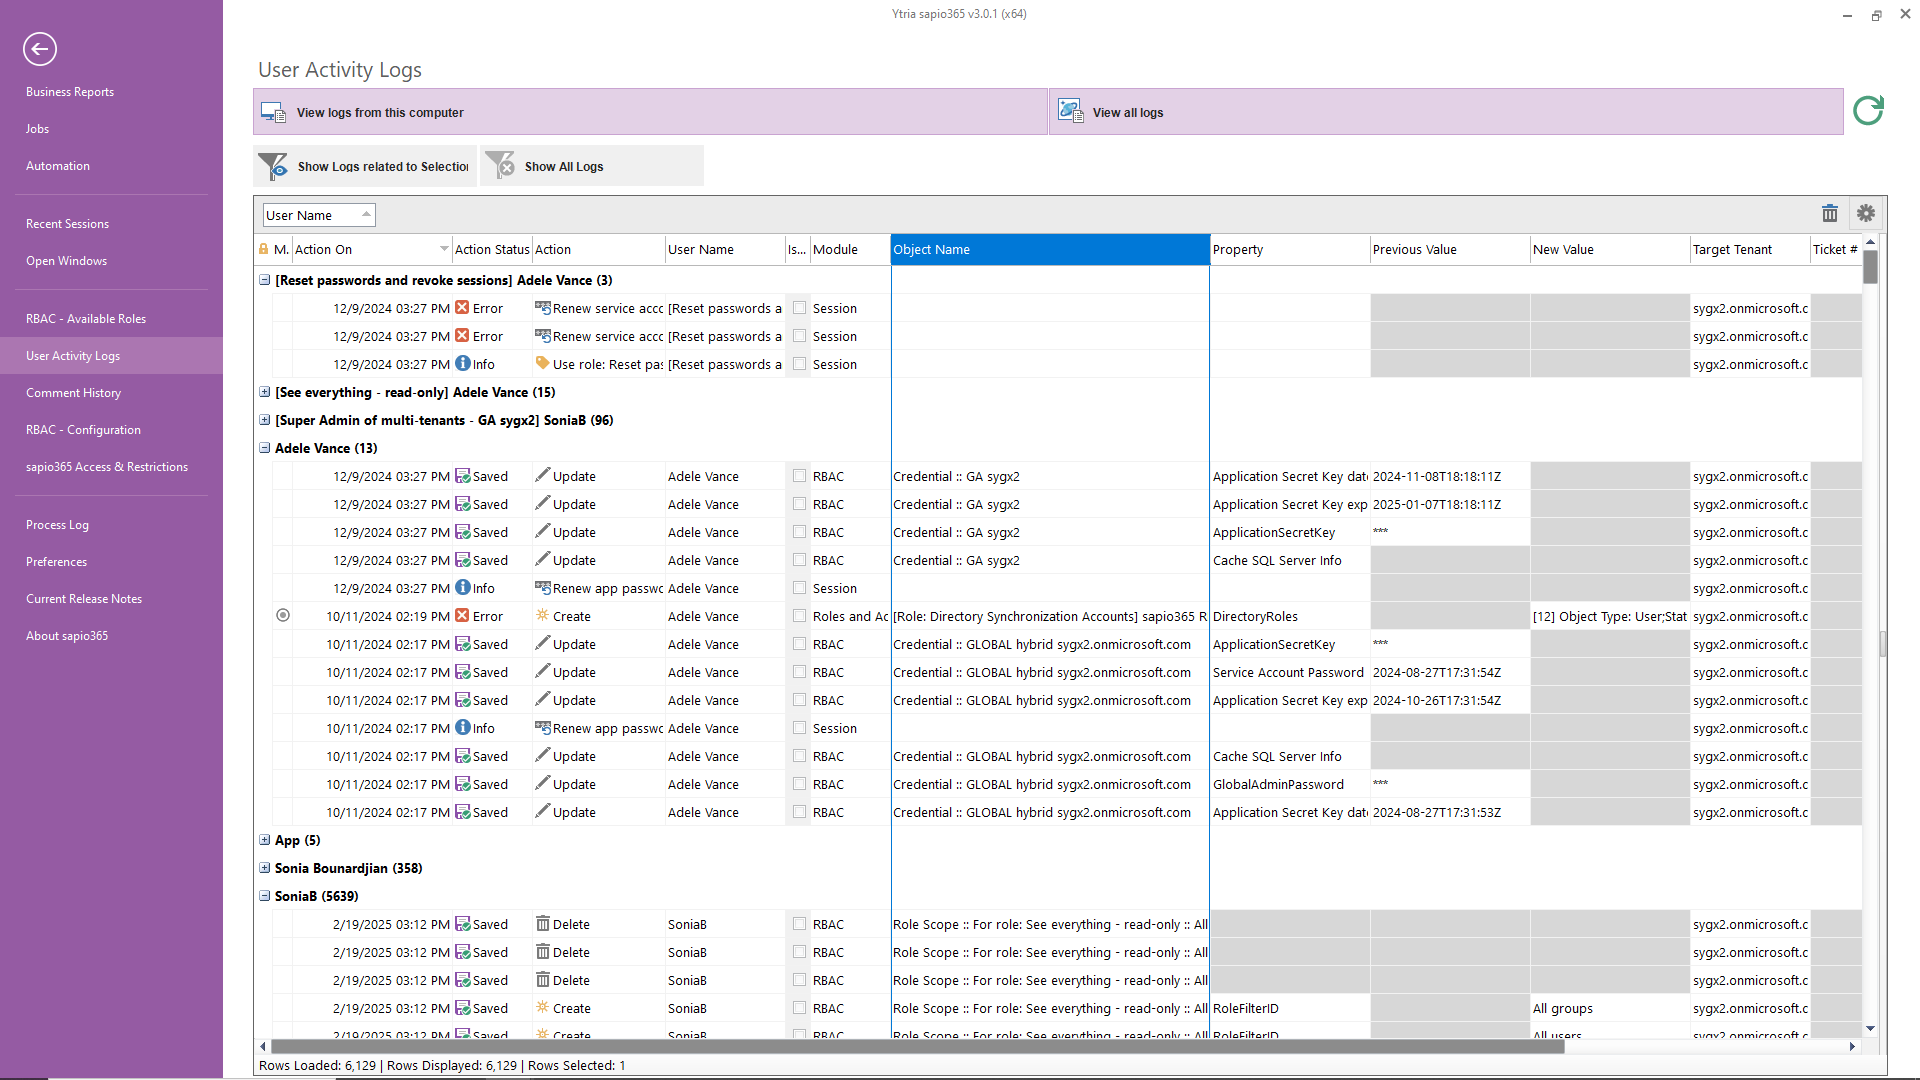
Task: Collapse the Adele Vance (13) group
Action: 265,448
